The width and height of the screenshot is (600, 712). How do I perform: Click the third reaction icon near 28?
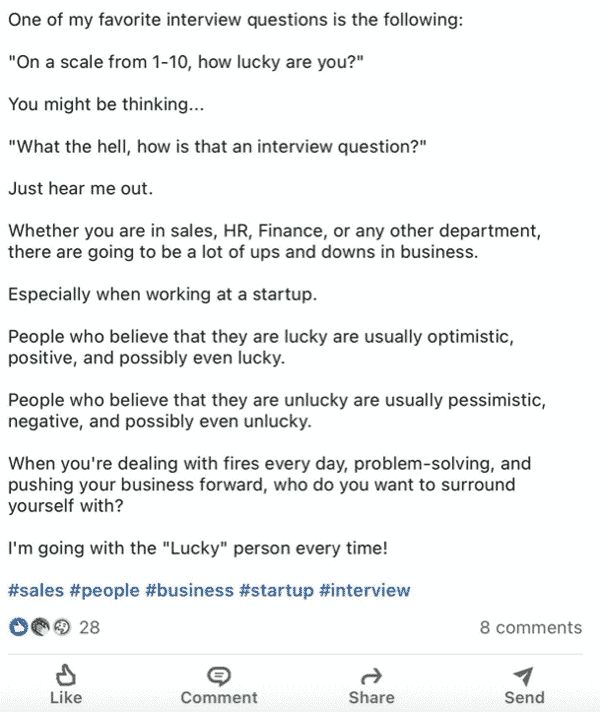[62, 627]
